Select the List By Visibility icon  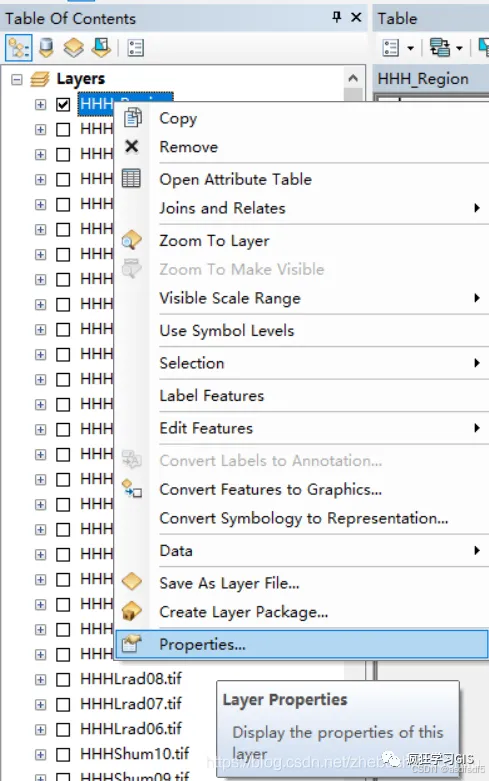74,48
